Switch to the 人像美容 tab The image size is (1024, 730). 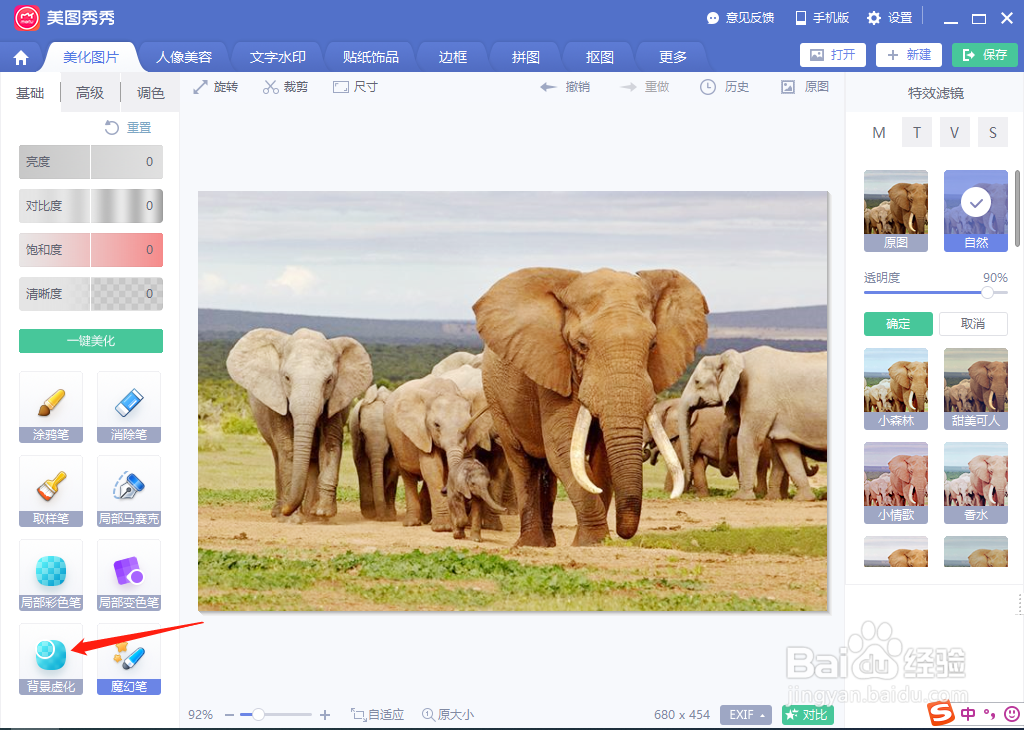pyautogui.click(x=184, y=57)
